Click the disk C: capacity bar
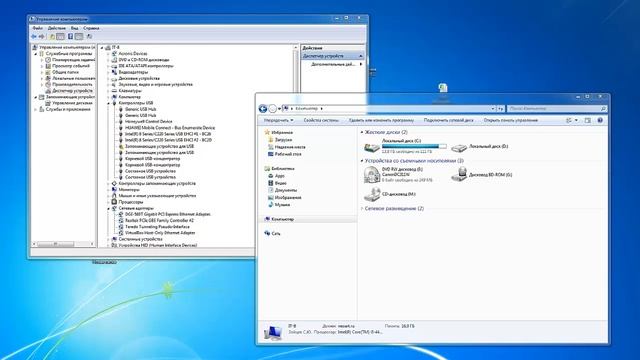The height and width of the screenshot is (360, 640). click(x=414, y=146)
